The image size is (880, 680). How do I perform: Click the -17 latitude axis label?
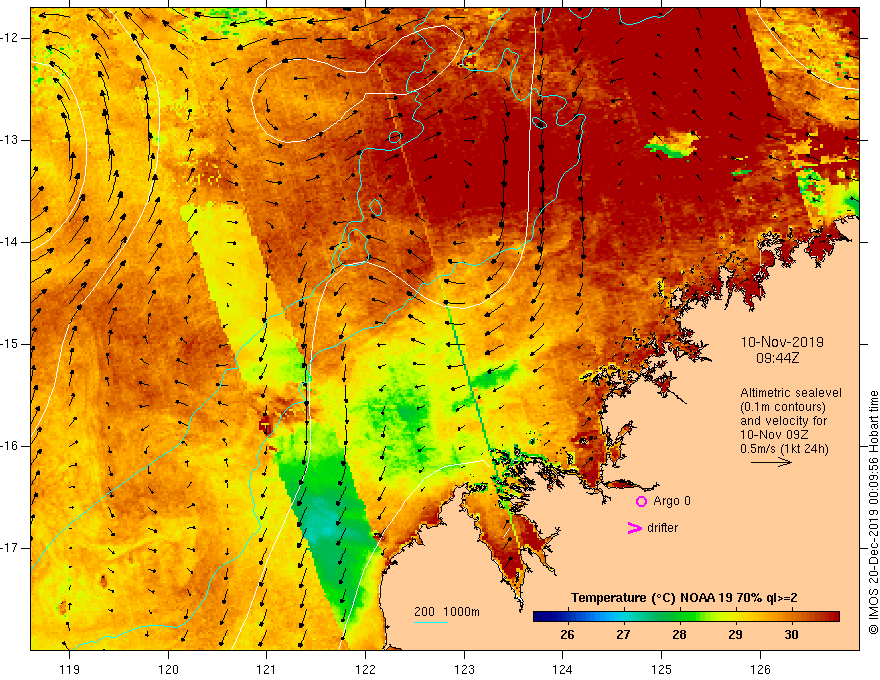(x=11, y=548)
